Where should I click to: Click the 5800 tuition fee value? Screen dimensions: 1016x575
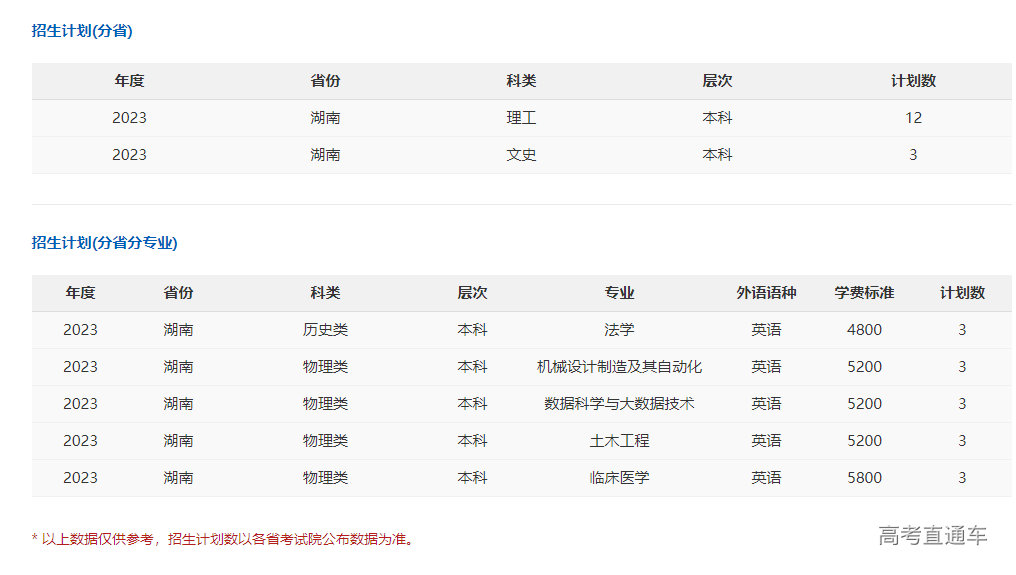coord(864,478)
